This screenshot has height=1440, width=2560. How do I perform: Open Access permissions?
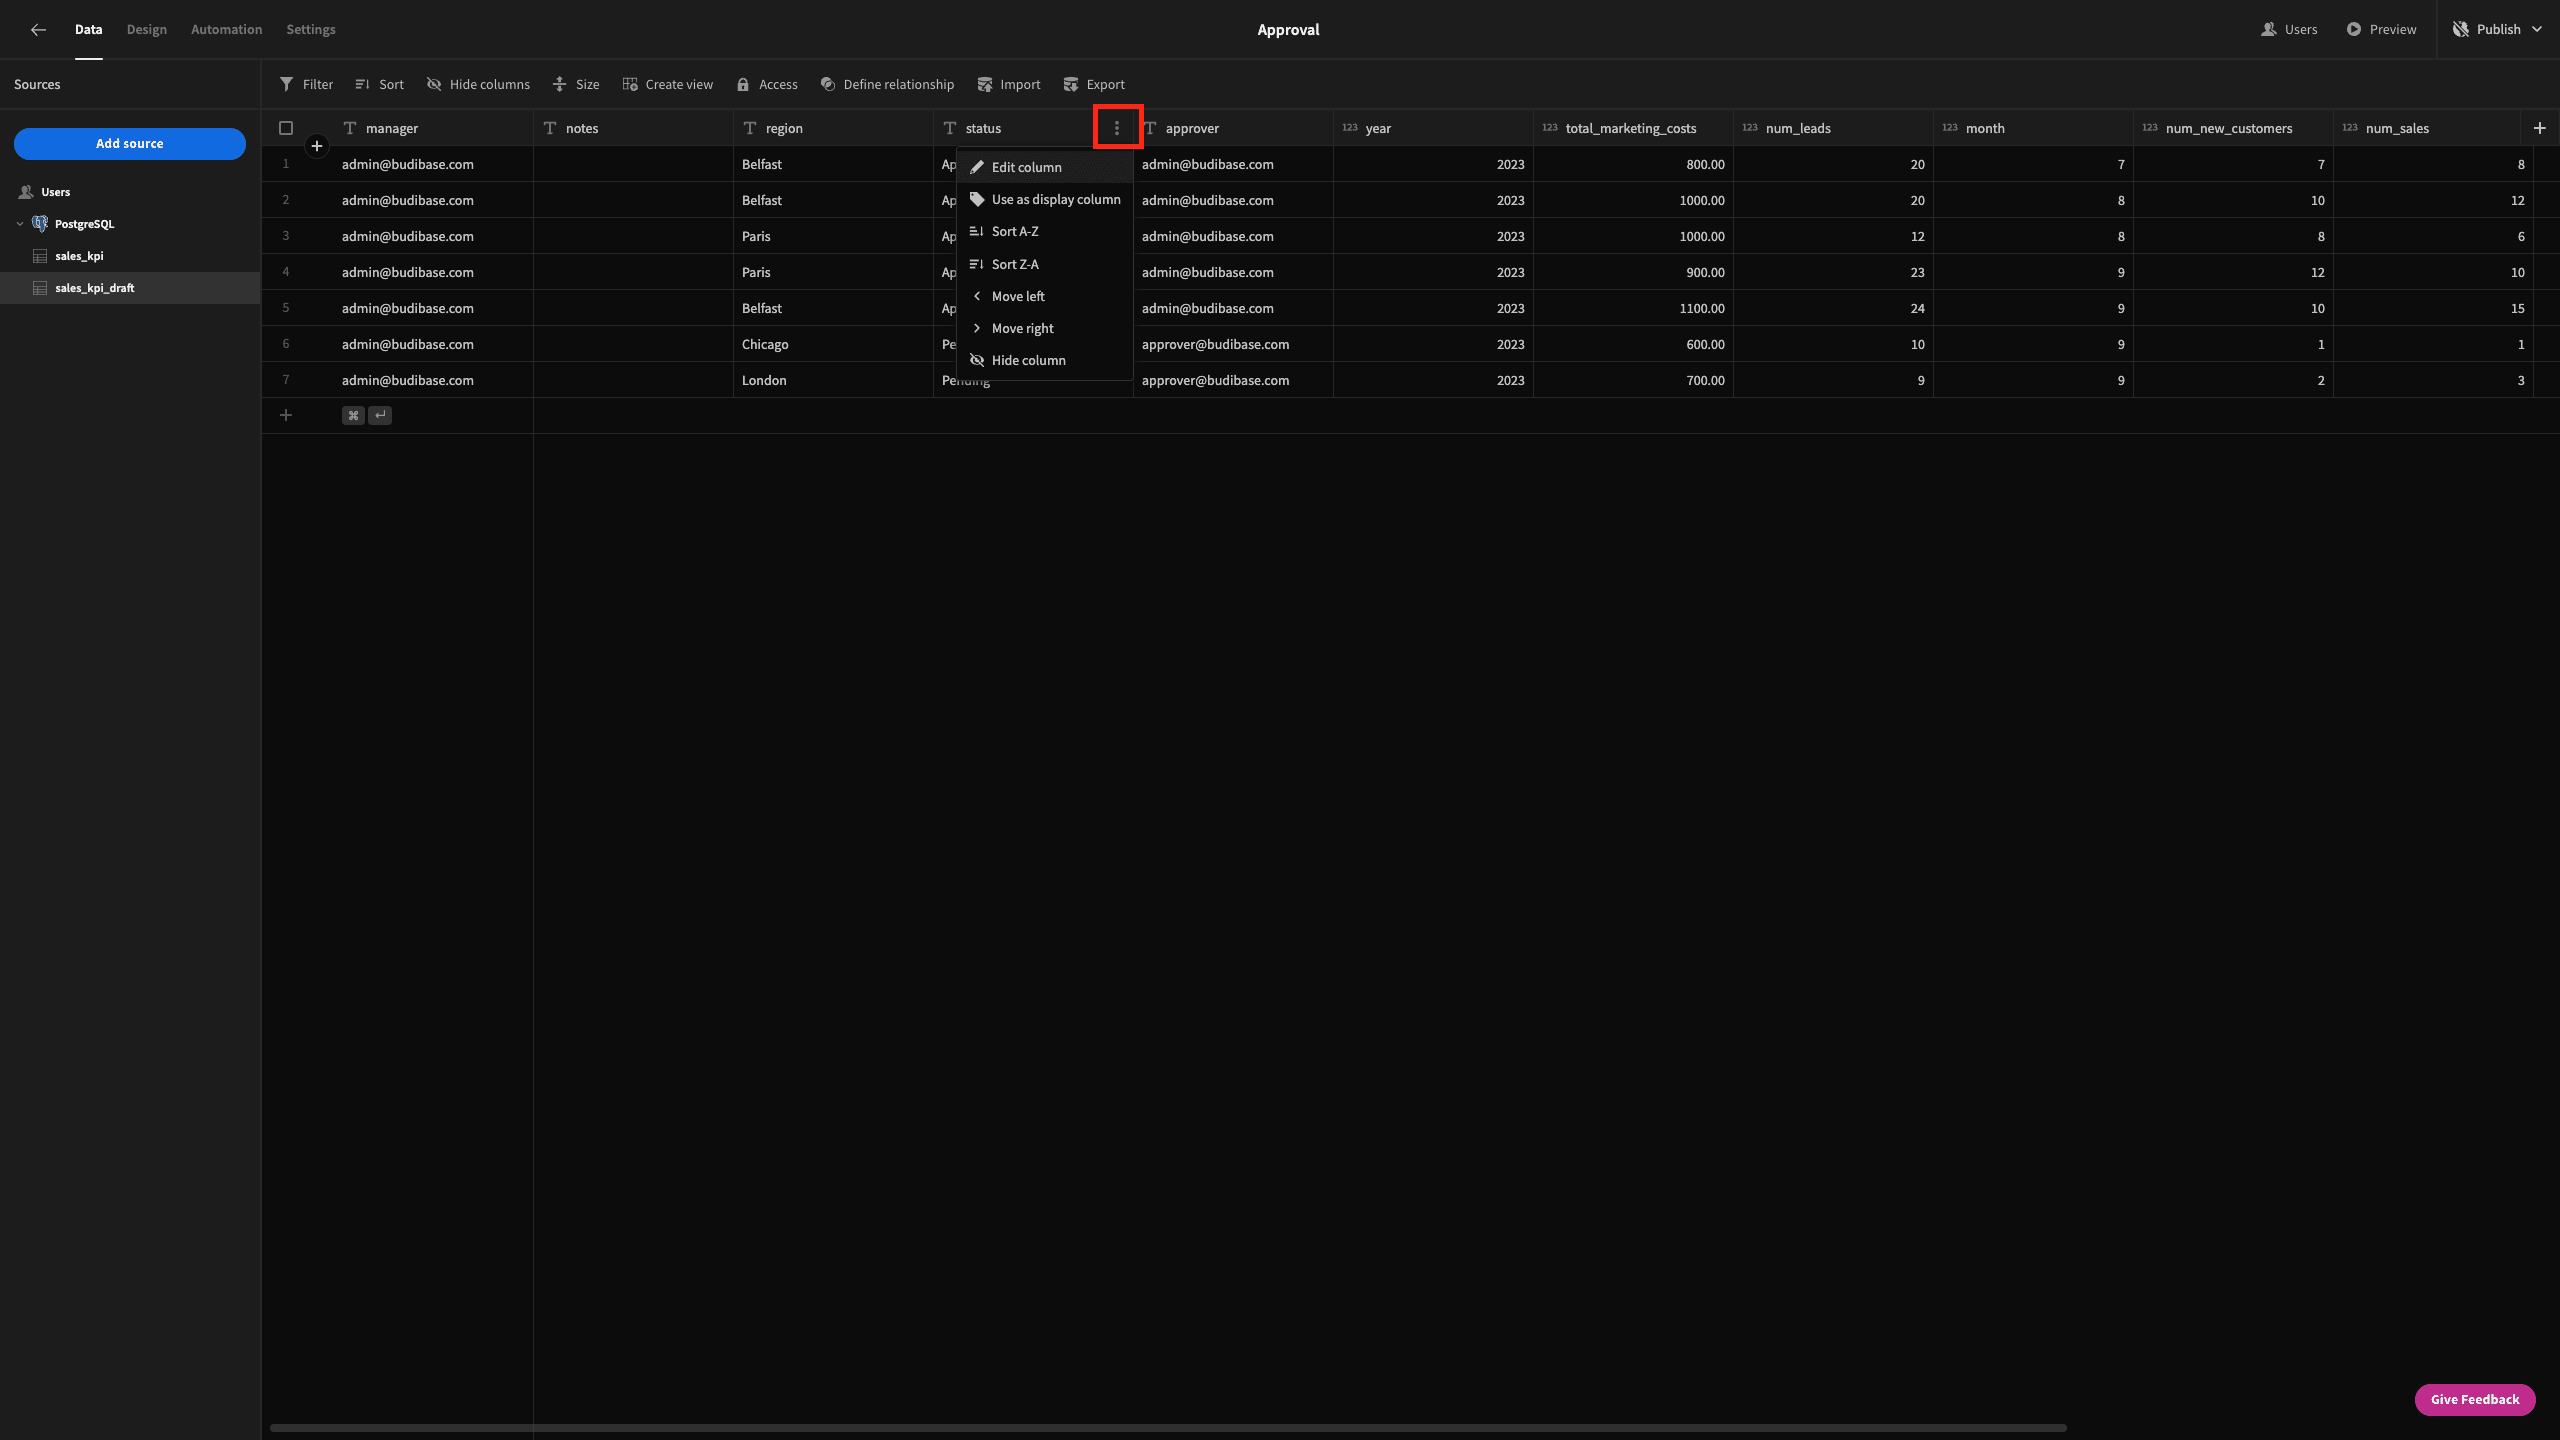pyautogui.click(x=767, y=85)
